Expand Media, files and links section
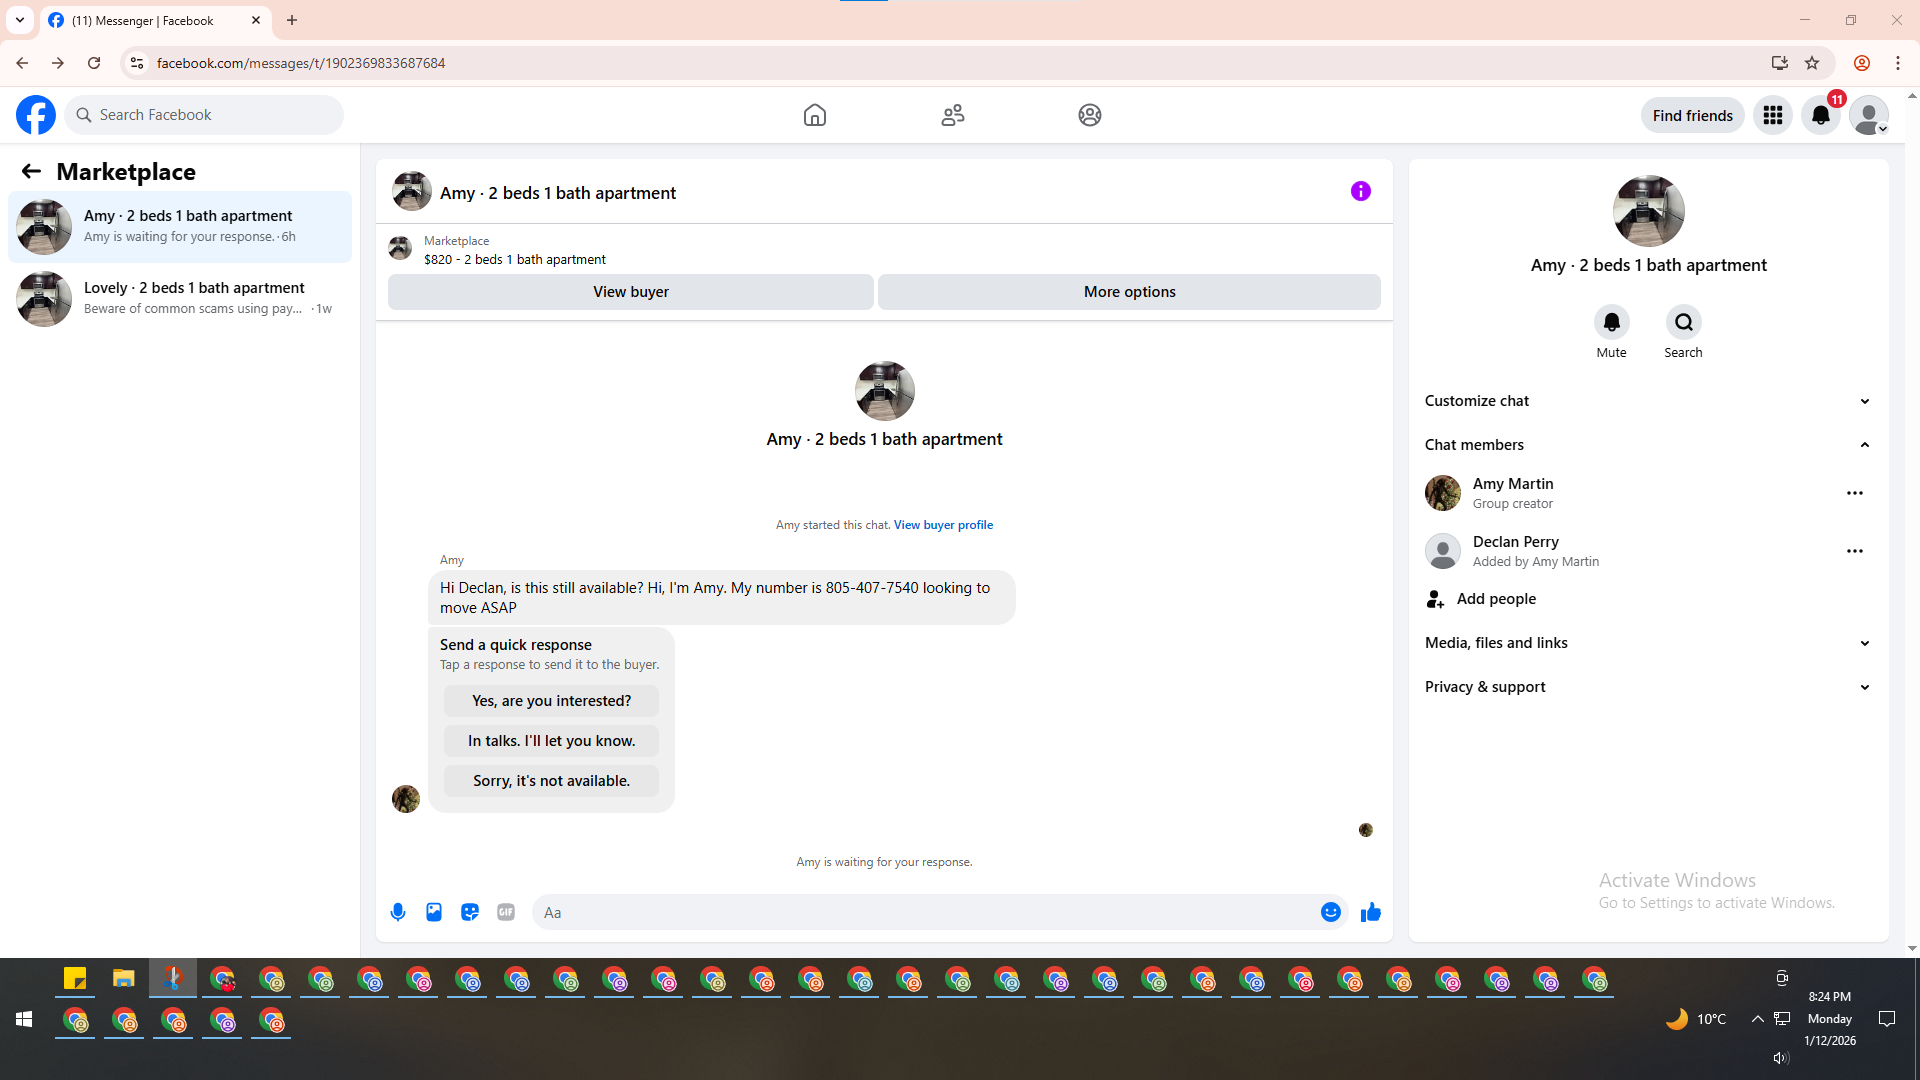 click(1647, 643)
